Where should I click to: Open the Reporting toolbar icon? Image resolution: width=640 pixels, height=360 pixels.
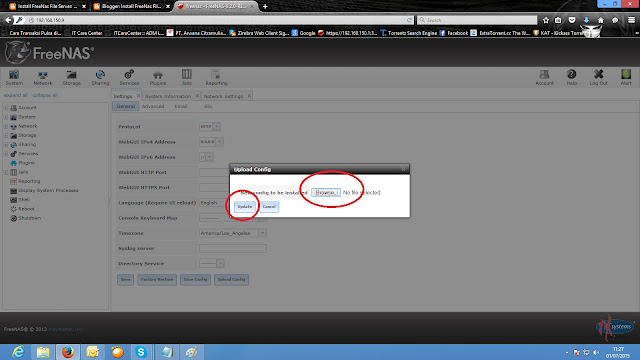click(x=216, y=77)
